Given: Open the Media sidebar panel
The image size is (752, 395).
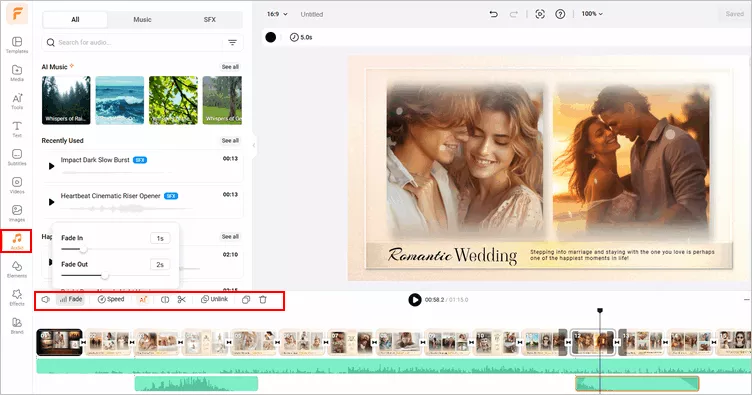Looking at the screenshot, I should click(17, 73).
